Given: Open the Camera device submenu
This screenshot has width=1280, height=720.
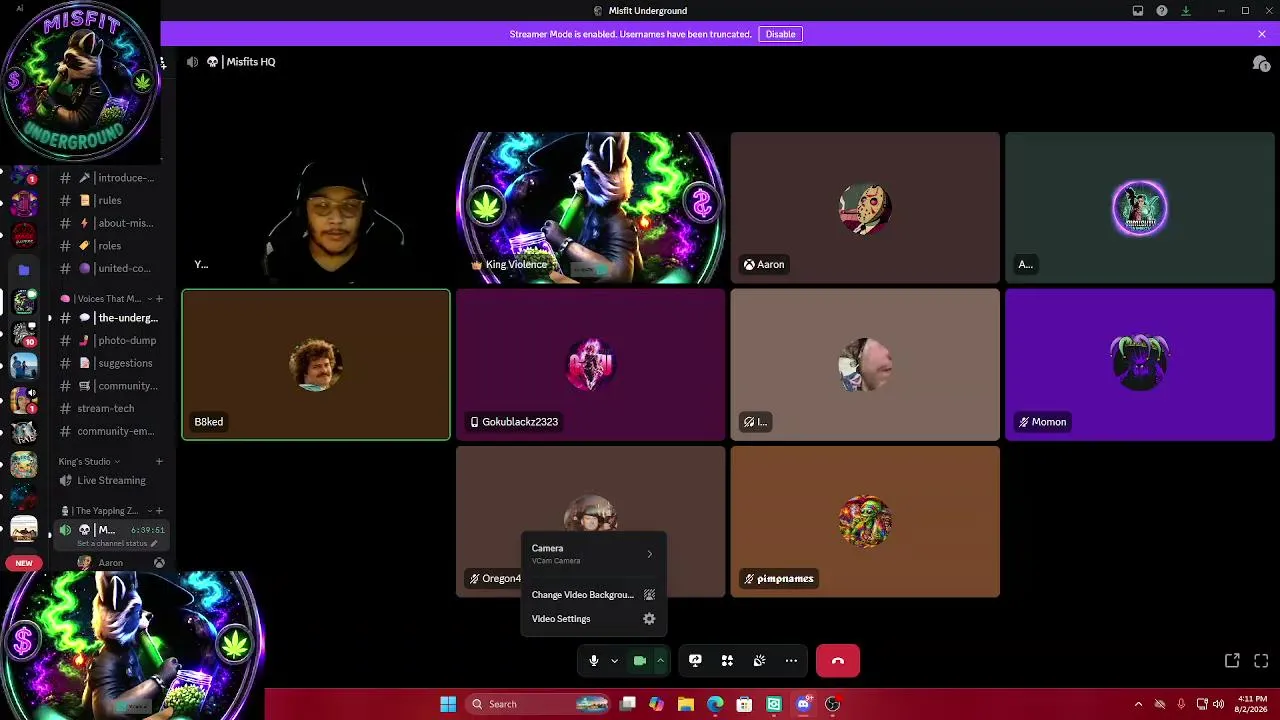Looking at the screenshot, I should (593, 553).
